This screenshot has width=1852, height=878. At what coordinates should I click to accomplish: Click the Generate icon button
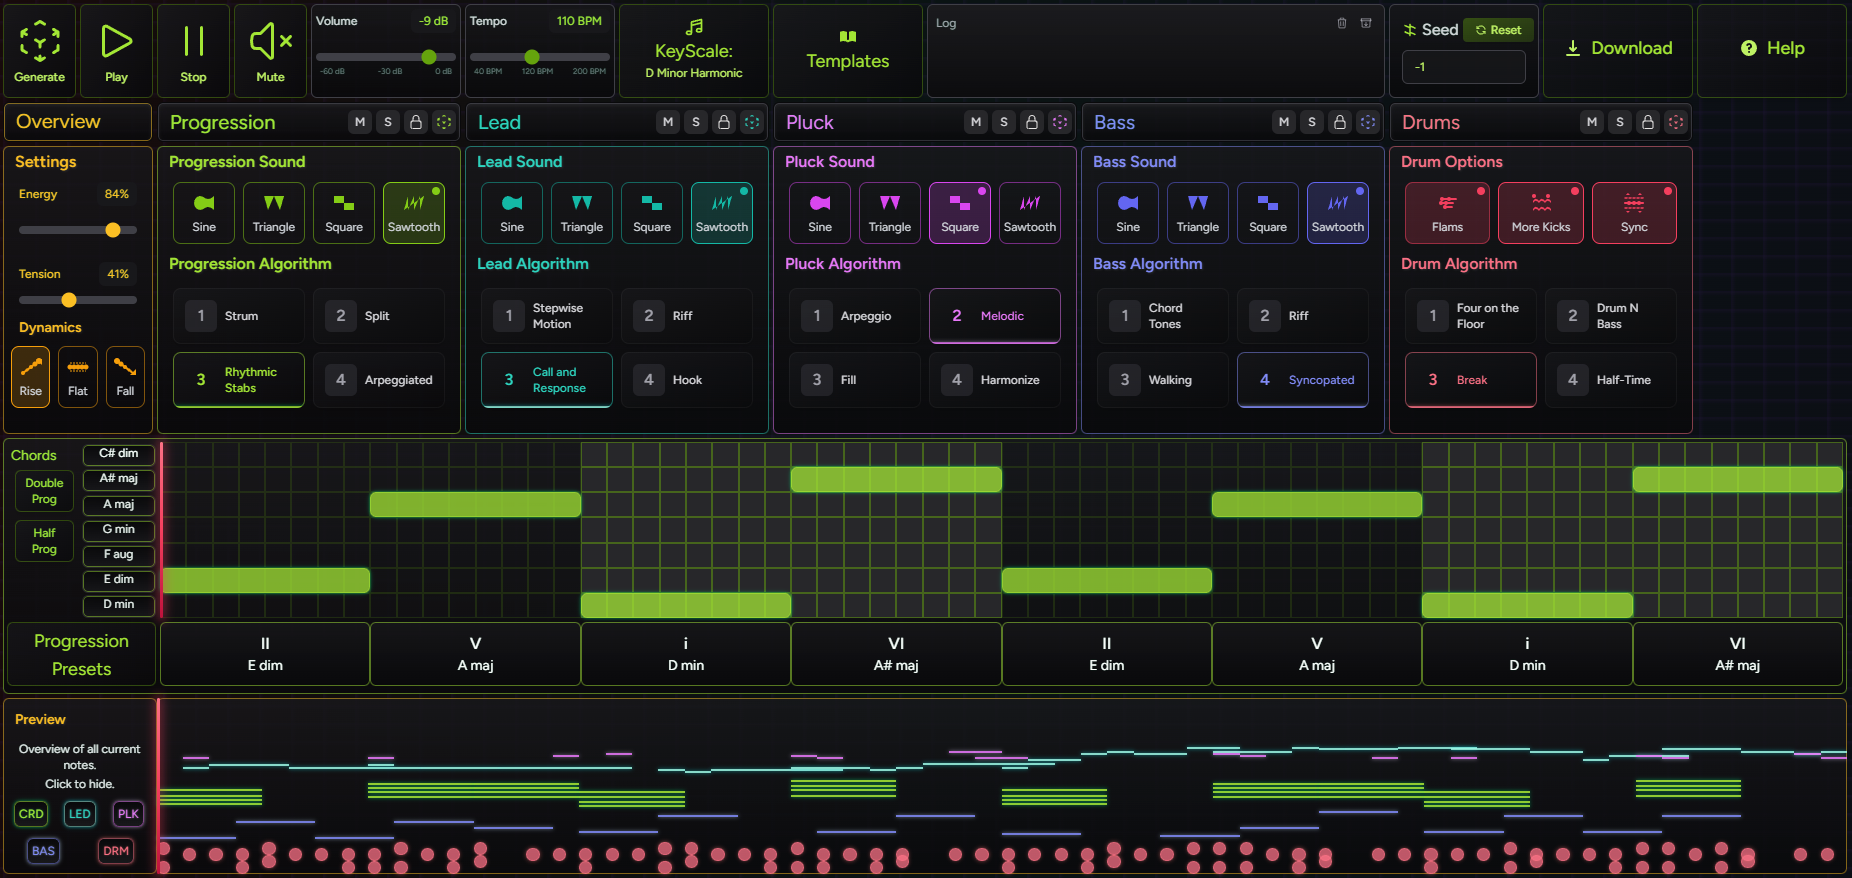(x=40, y=50)
